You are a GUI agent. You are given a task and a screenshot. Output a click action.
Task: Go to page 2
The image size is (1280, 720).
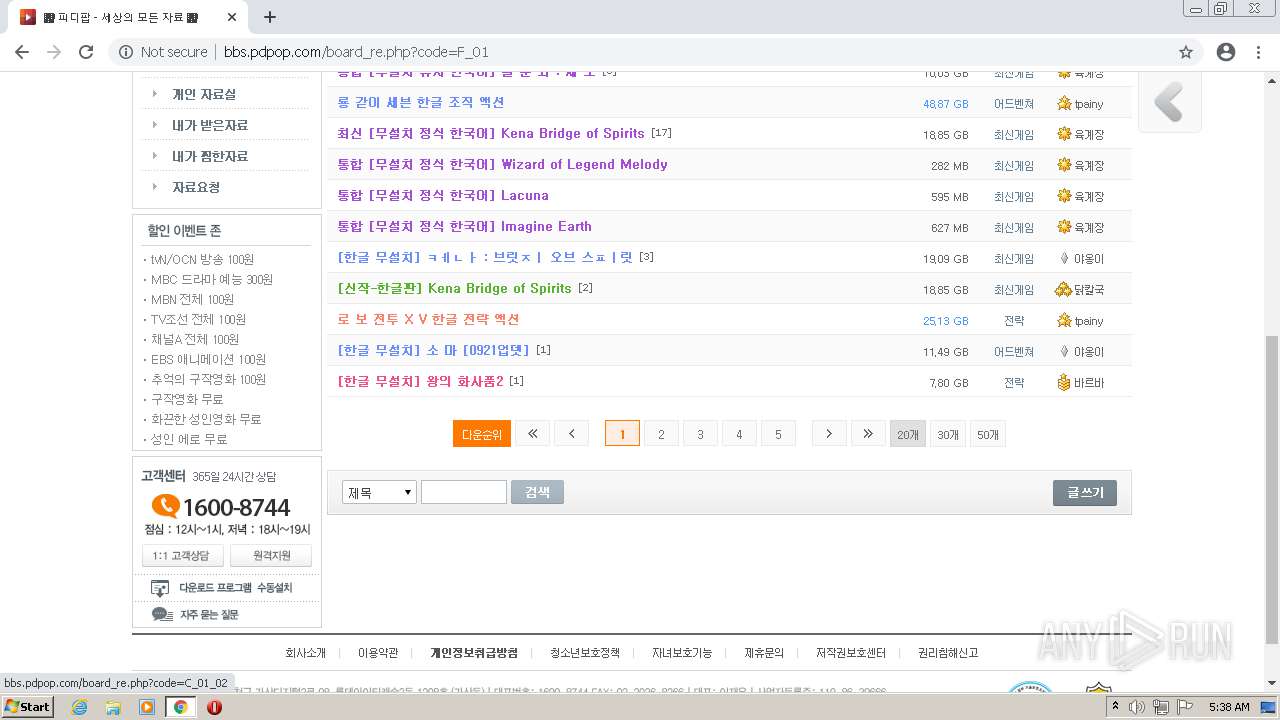point(661,433)
